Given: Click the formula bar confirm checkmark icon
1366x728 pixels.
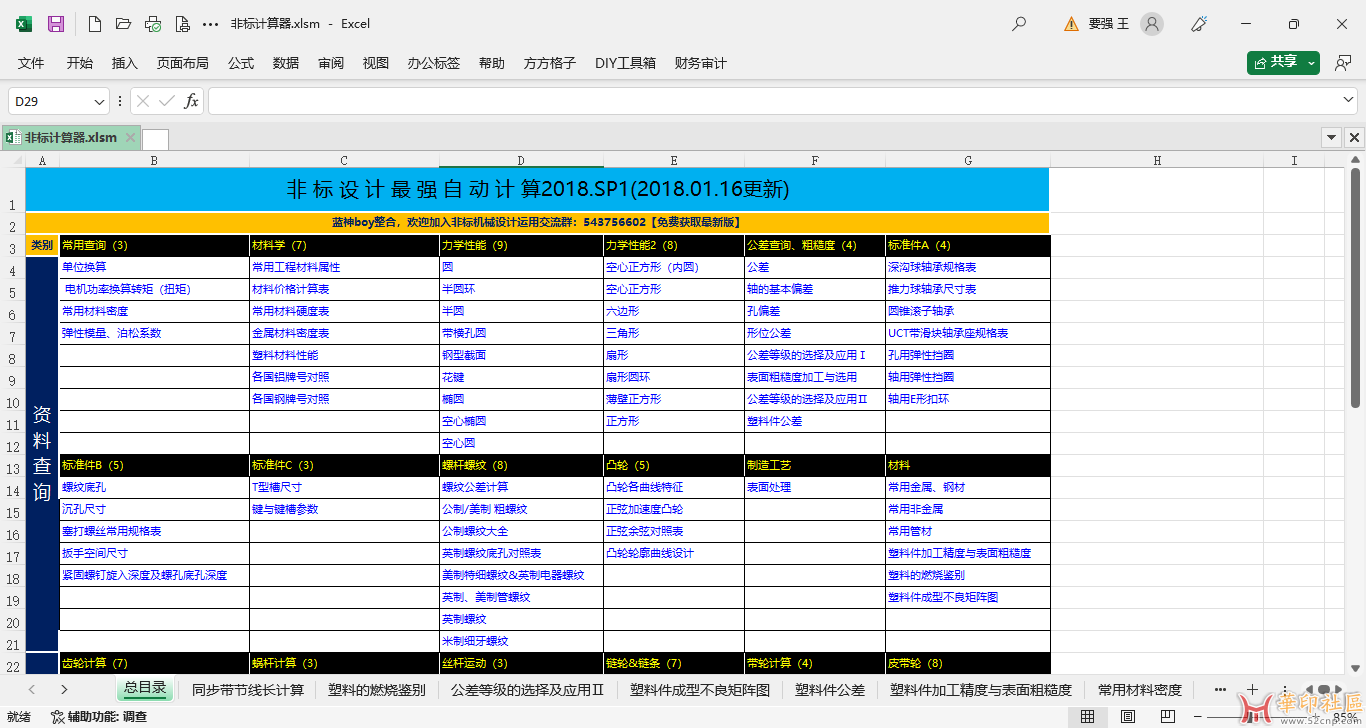Looking at the screenshot, I should [x=167, y=101].
